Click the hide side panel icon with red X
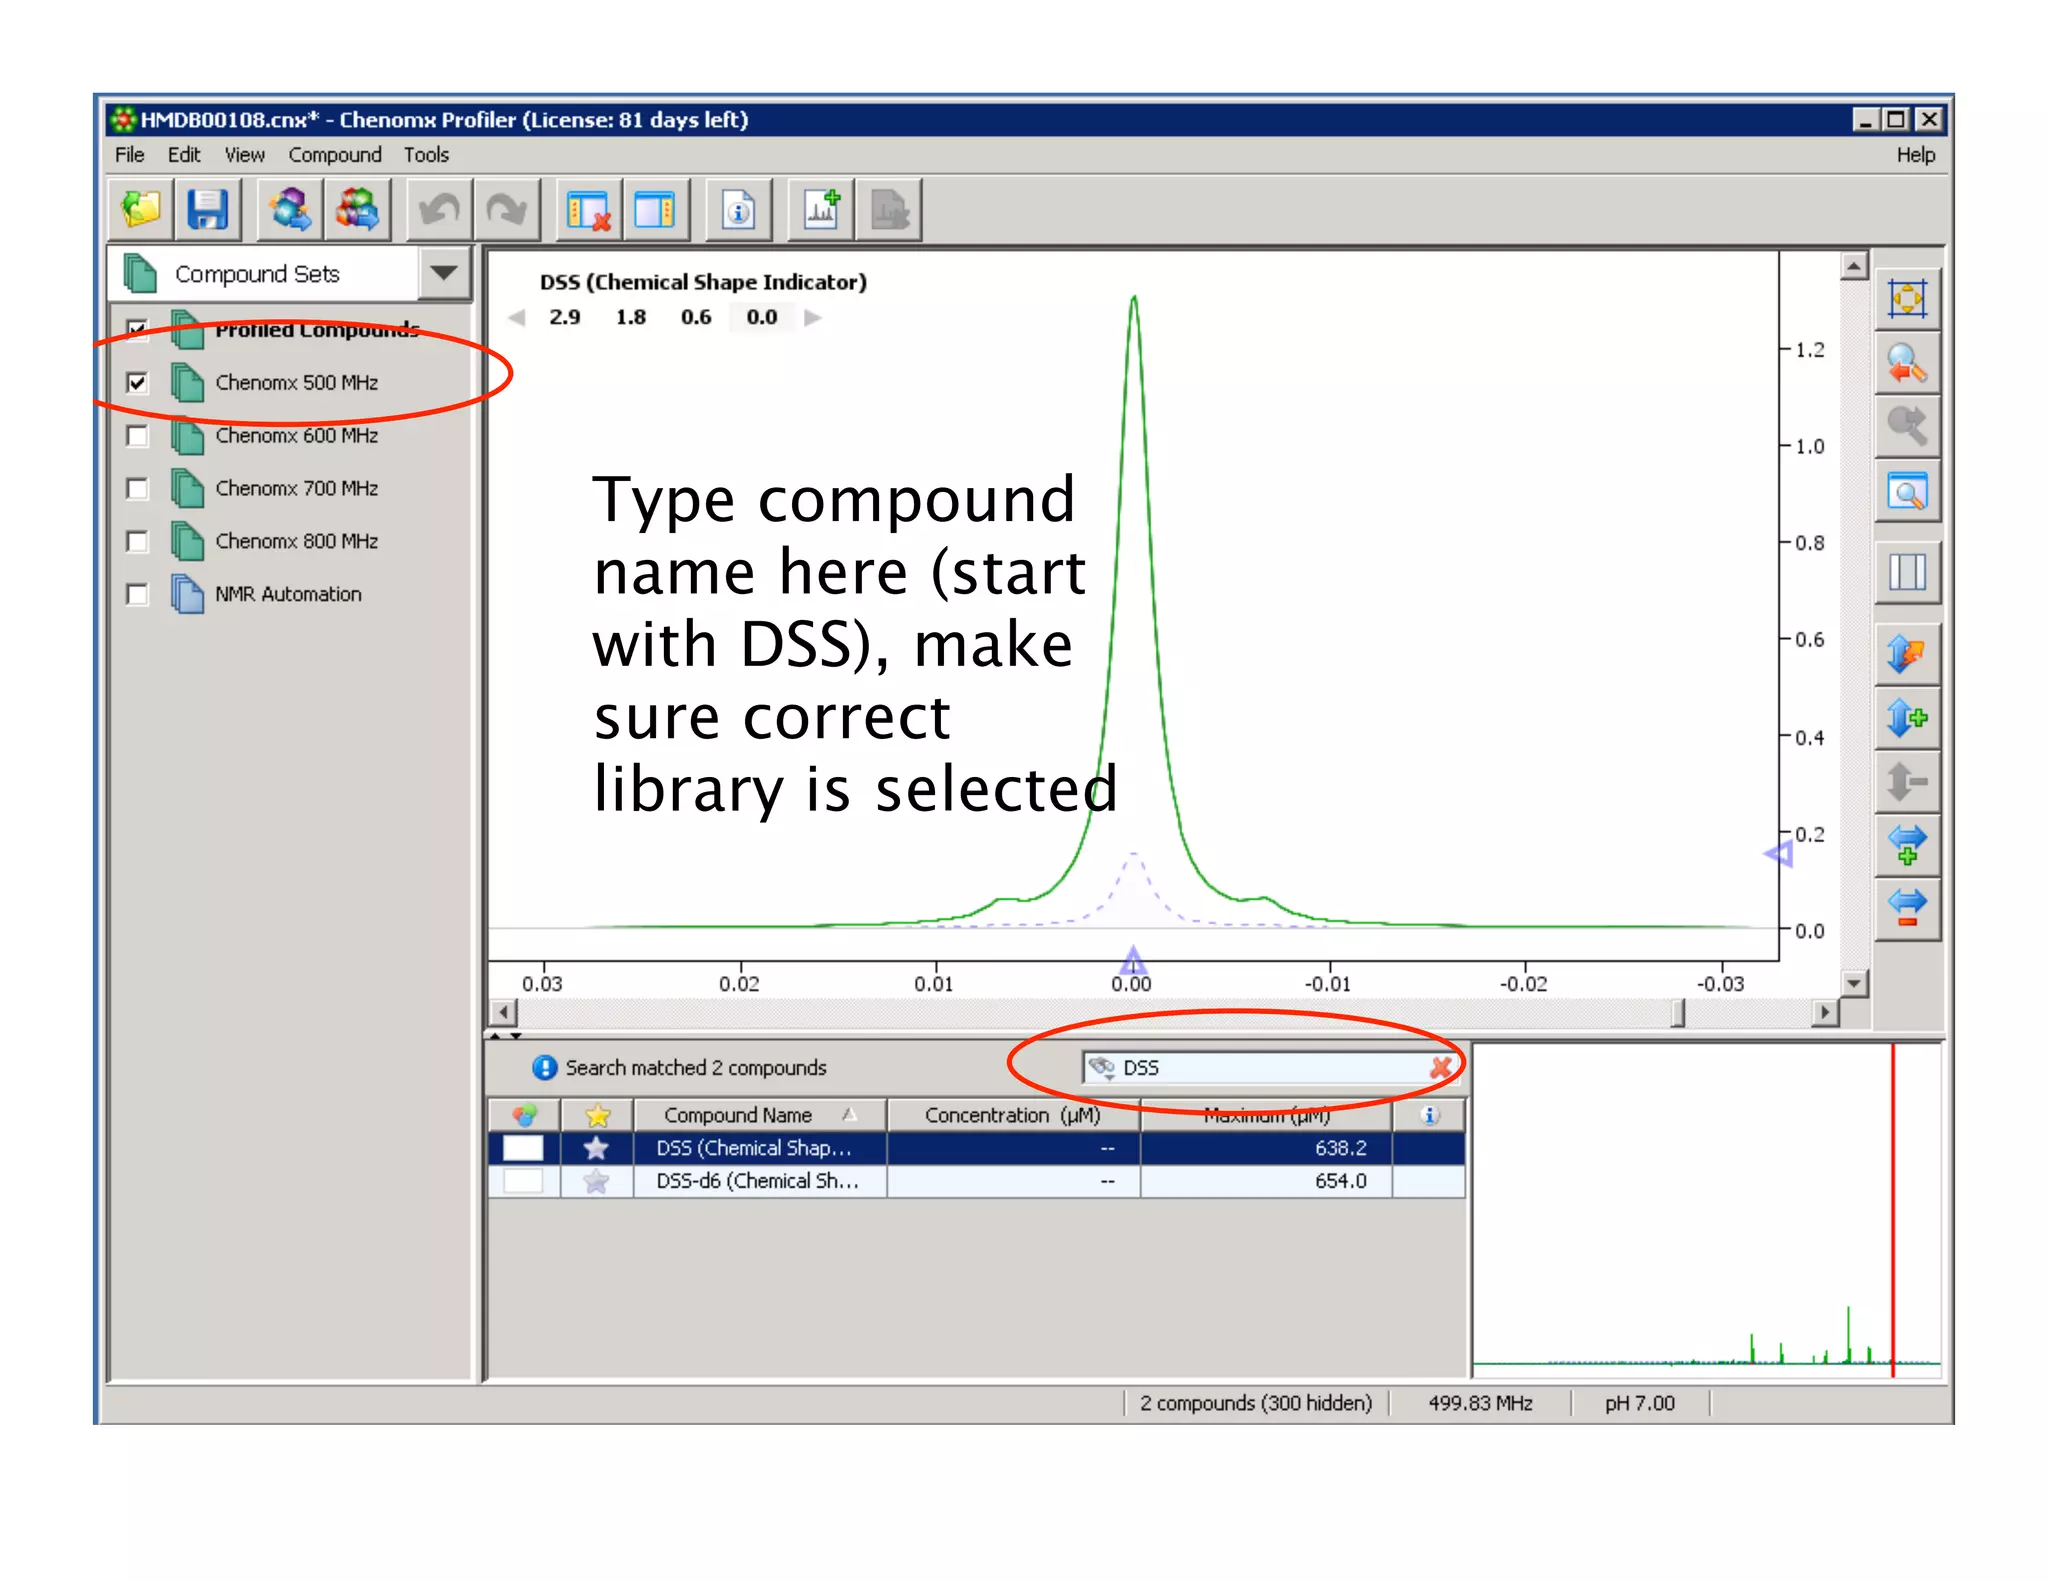This screenshot has width=2048, height=1582. click(x=588, y=210)
